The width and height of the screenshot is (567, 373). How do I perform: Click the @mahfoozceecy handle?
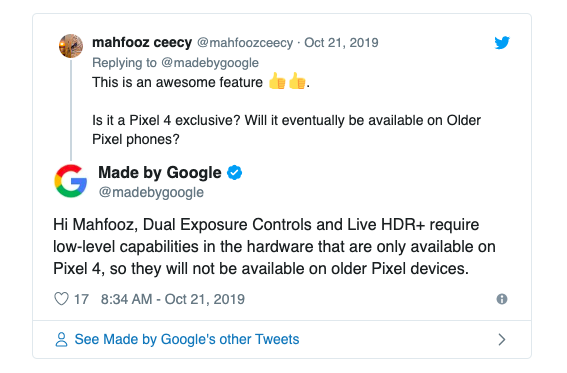tap(245, 43)
